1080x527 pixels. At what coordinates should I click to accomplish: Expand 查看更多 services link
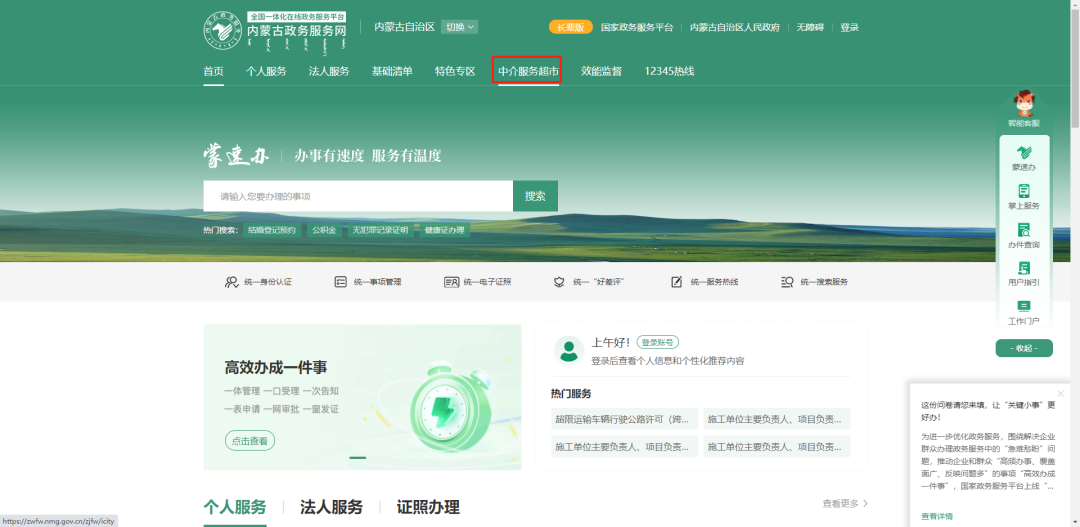[x=845, y=504]
